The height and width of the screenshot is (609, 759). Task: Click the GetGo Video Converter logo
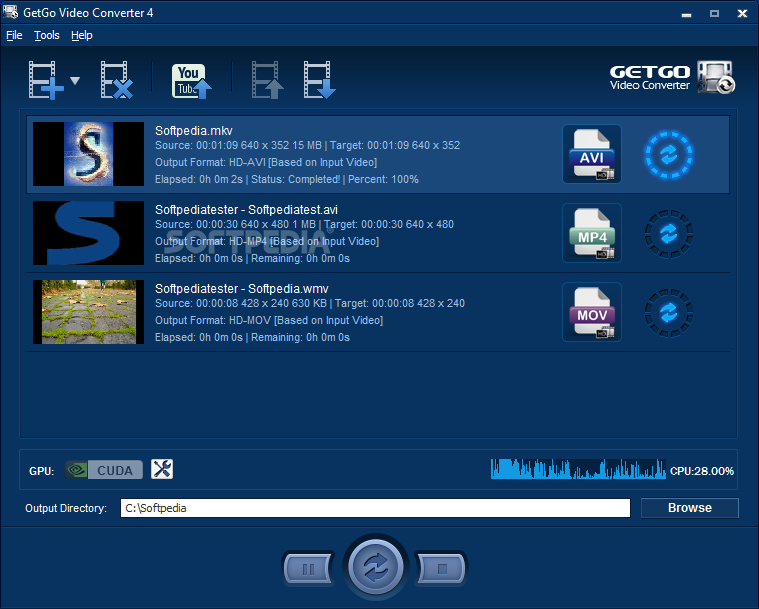[x=672, y=77]
